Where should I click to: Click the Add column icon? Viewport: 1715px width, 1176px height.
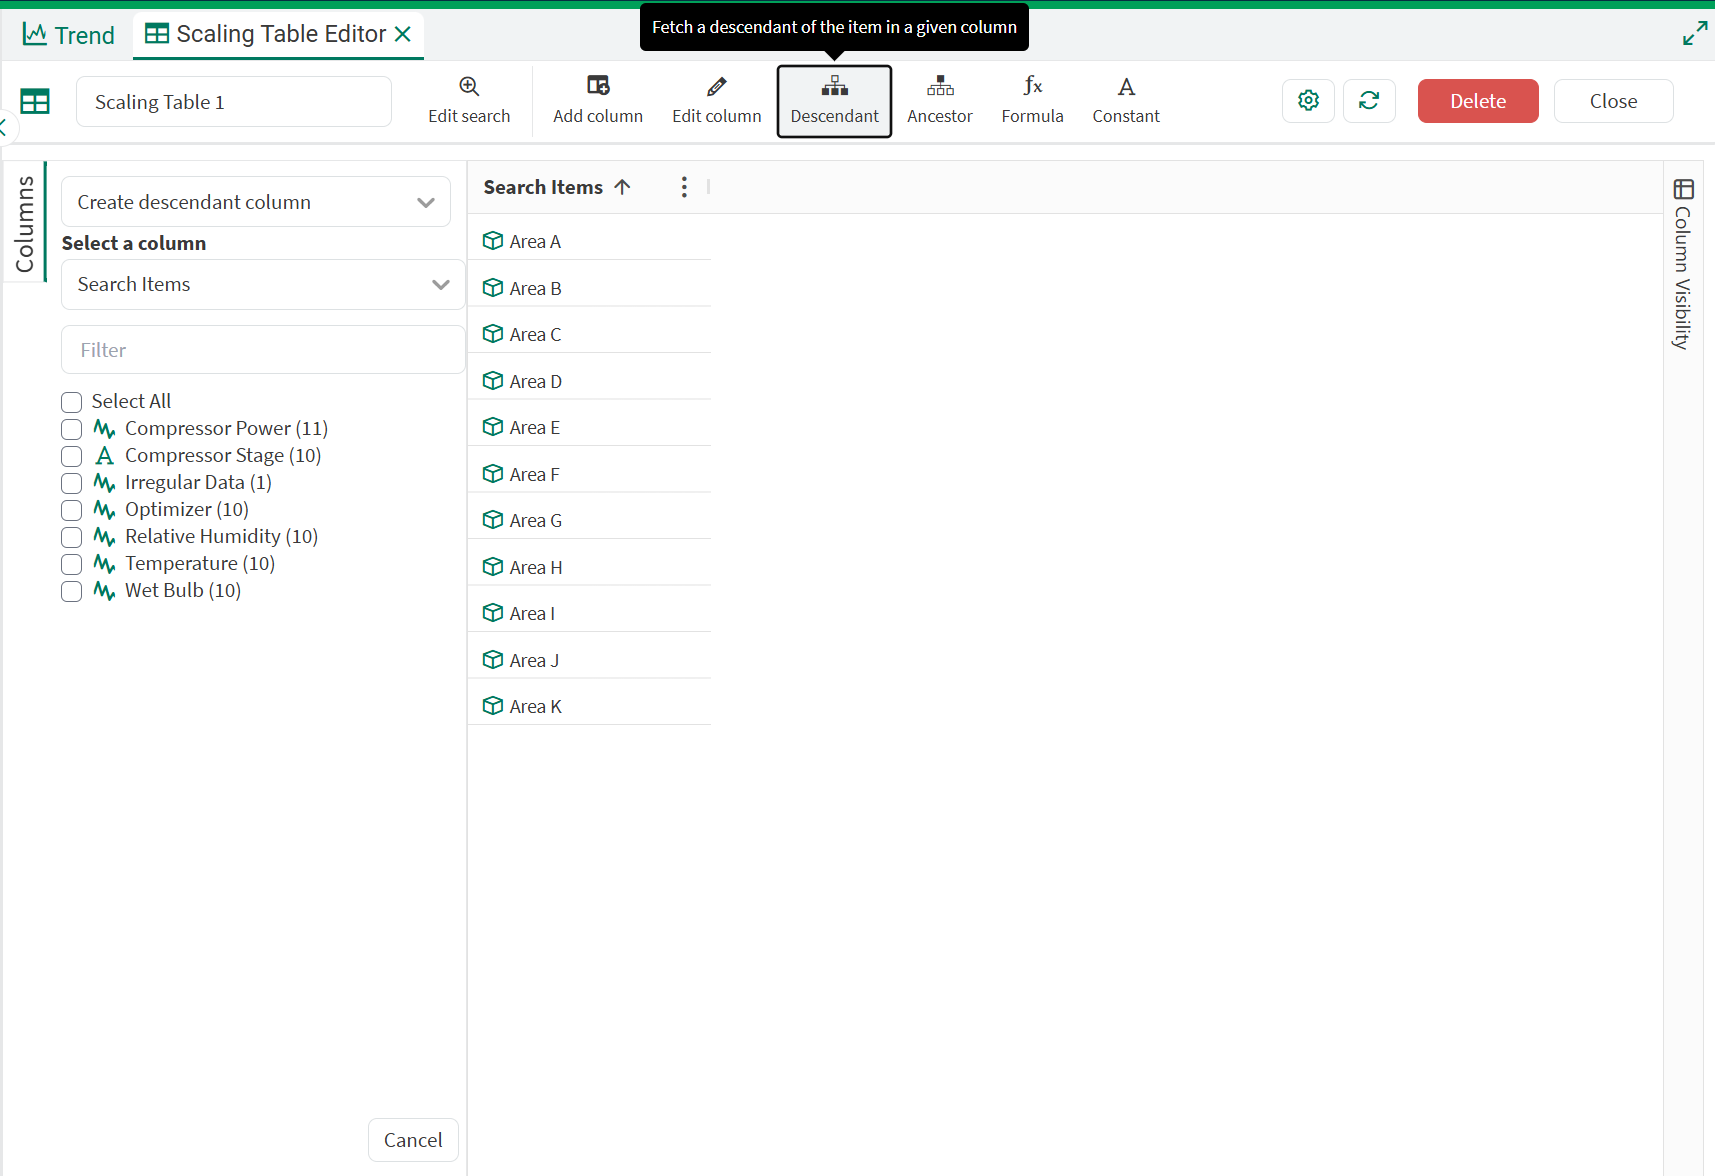(x=598, y=87)
